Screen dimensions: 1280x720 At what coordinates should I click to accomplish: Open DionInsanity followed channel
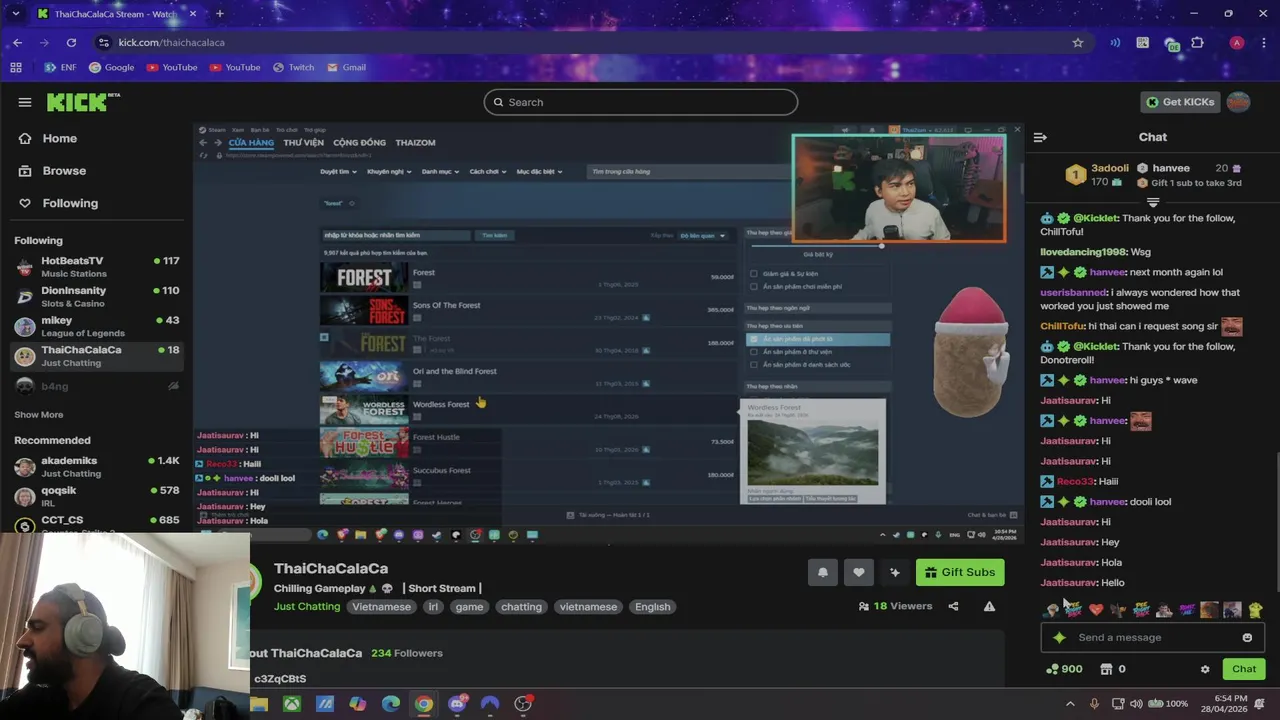point(97,296)
